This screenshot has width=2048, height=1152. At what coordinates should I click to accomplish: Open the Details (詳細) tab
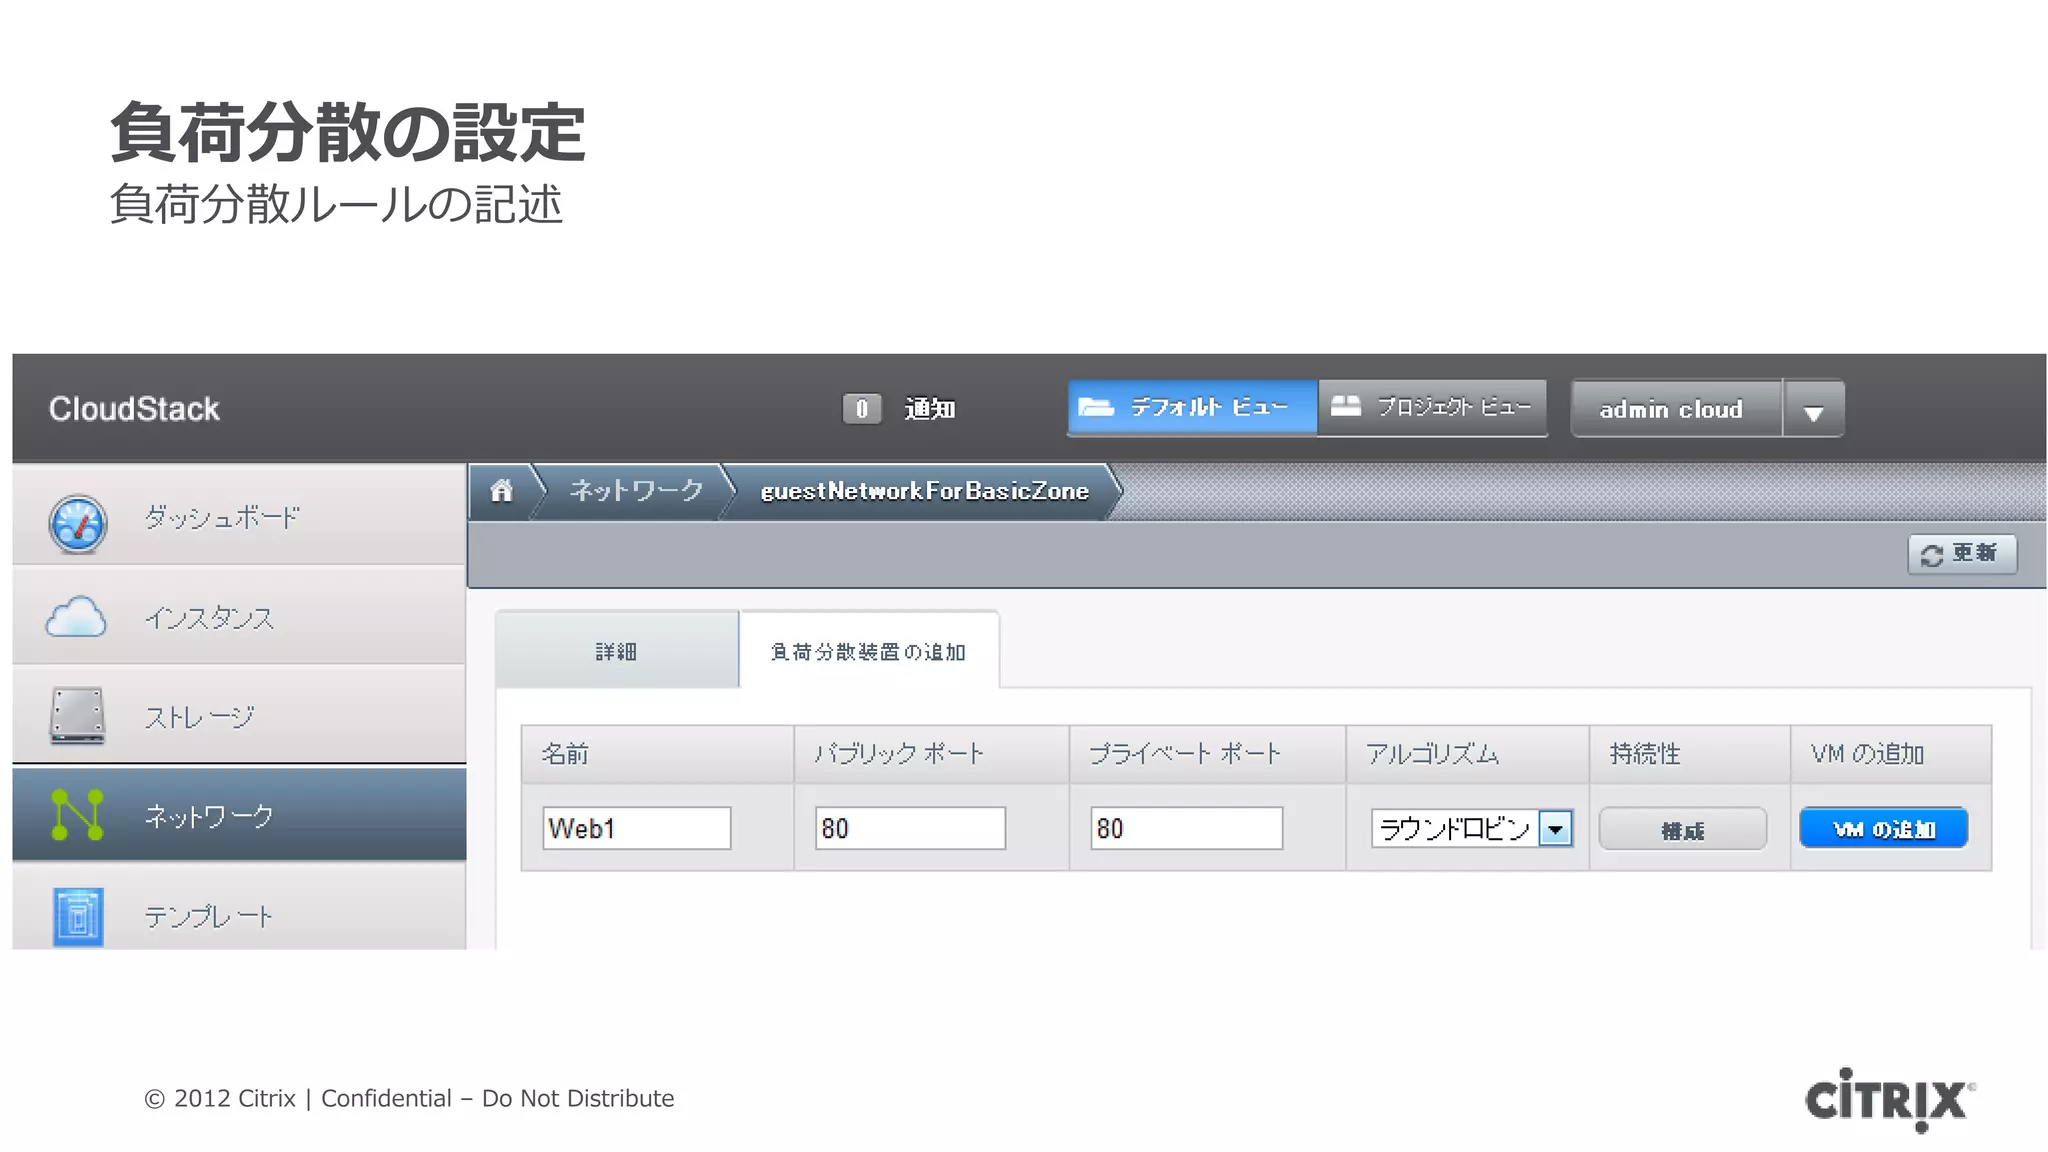point(616,651)
